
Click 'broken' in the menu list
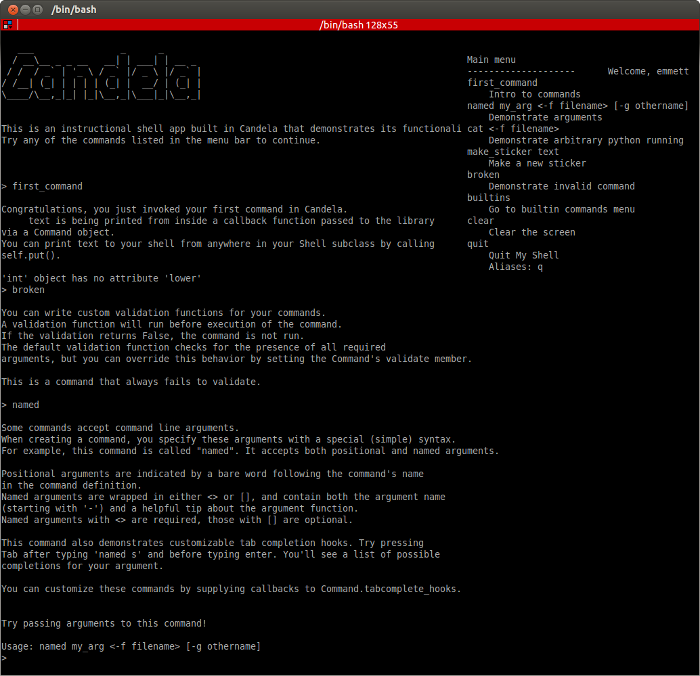tap(483, 175)
